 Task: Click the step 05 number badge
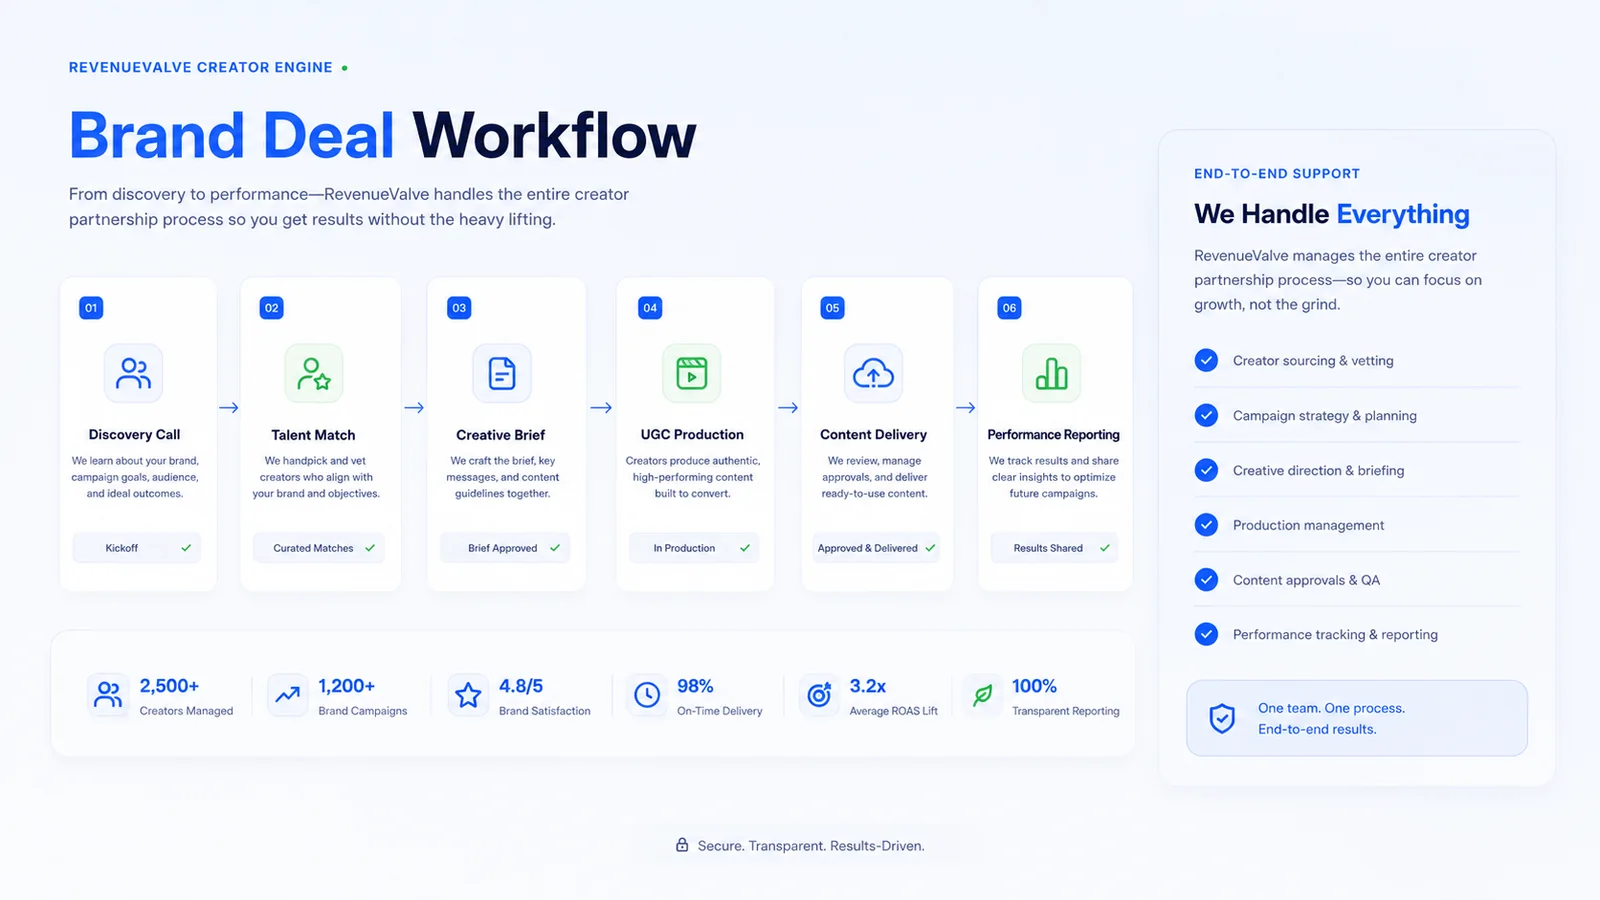tap(832, 308)
